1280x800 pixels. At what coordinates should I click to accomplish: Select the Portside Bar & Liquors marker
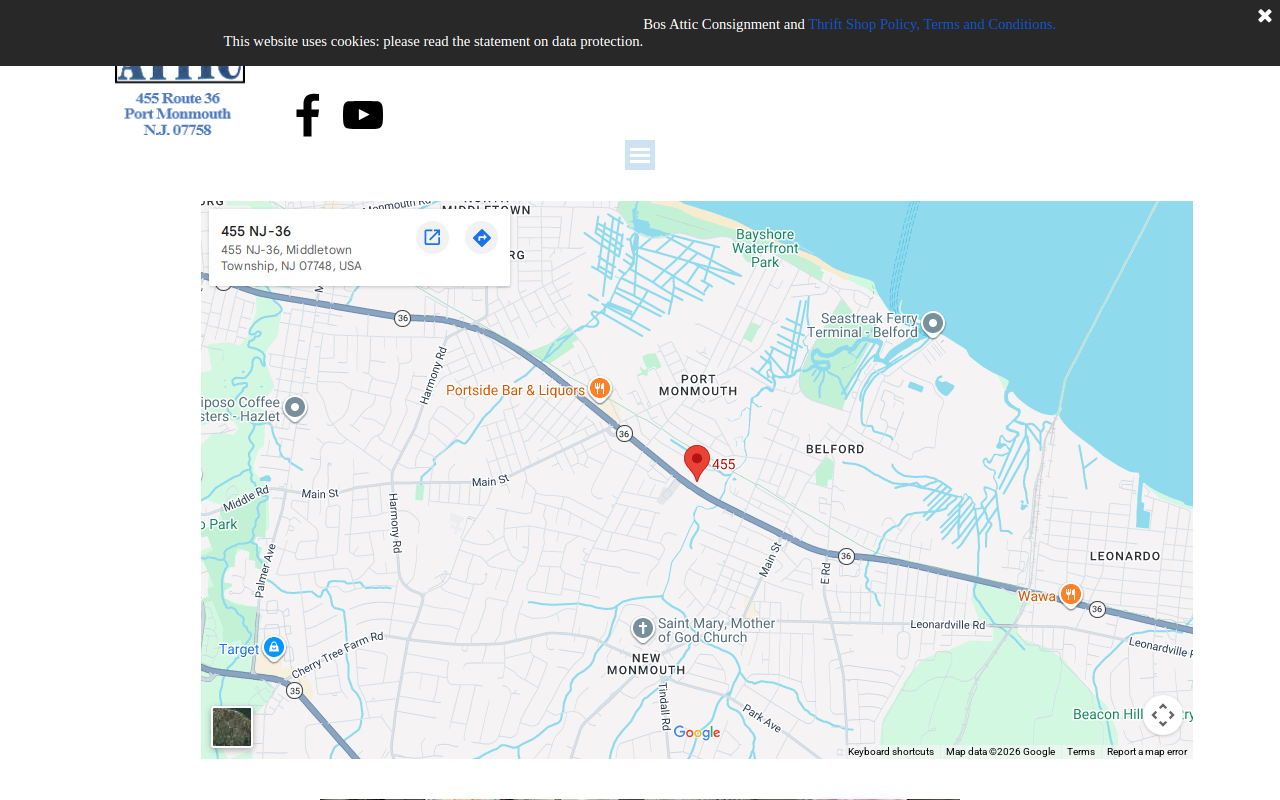600,389
